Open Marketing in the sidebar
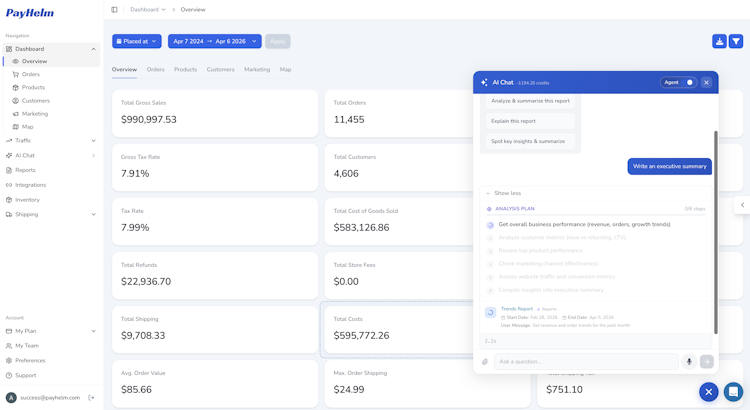The width and height of the screenshot is (750, 410). point(34,114)
